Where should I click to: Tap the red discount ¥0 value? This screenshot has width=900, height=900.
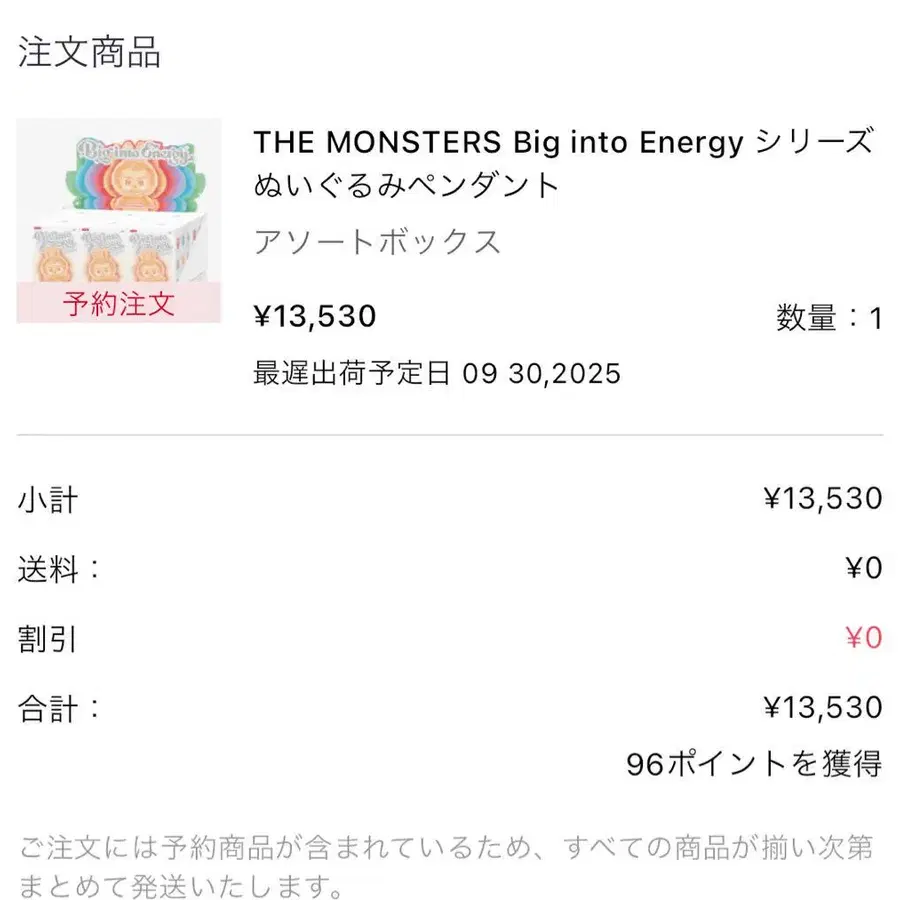click(x=864, y=638)
